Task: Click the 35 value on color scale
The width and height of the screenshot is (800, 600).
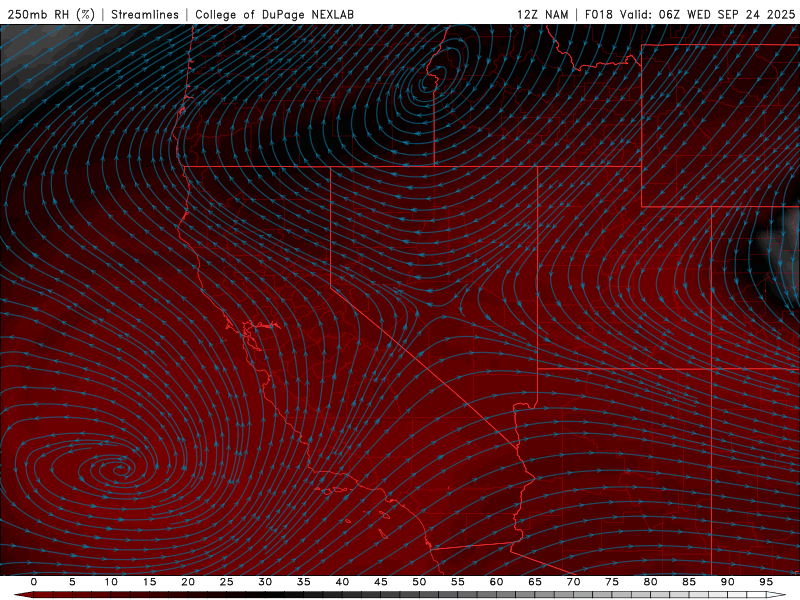Action: pos(303,582)
